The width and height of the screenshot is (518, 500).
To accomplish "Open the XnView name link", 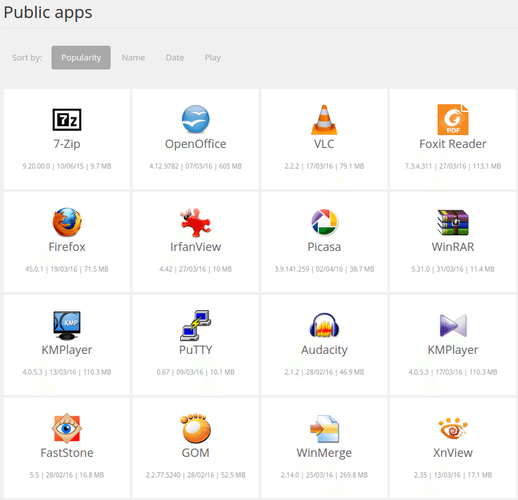I will tap(453, 453).
